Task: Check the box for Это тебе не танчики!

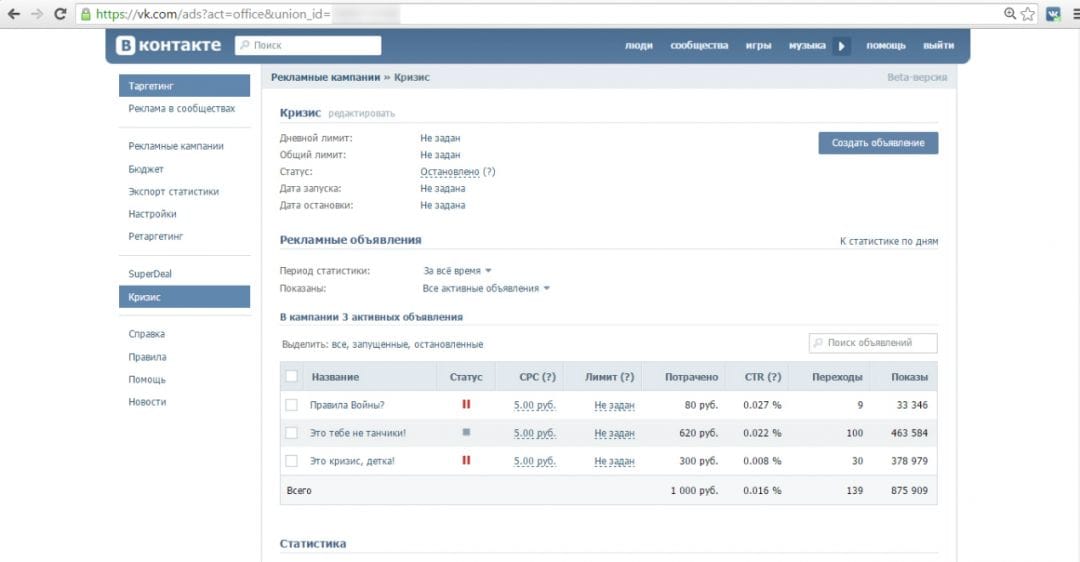Action: pyautogui.click(x=291, y=433)
